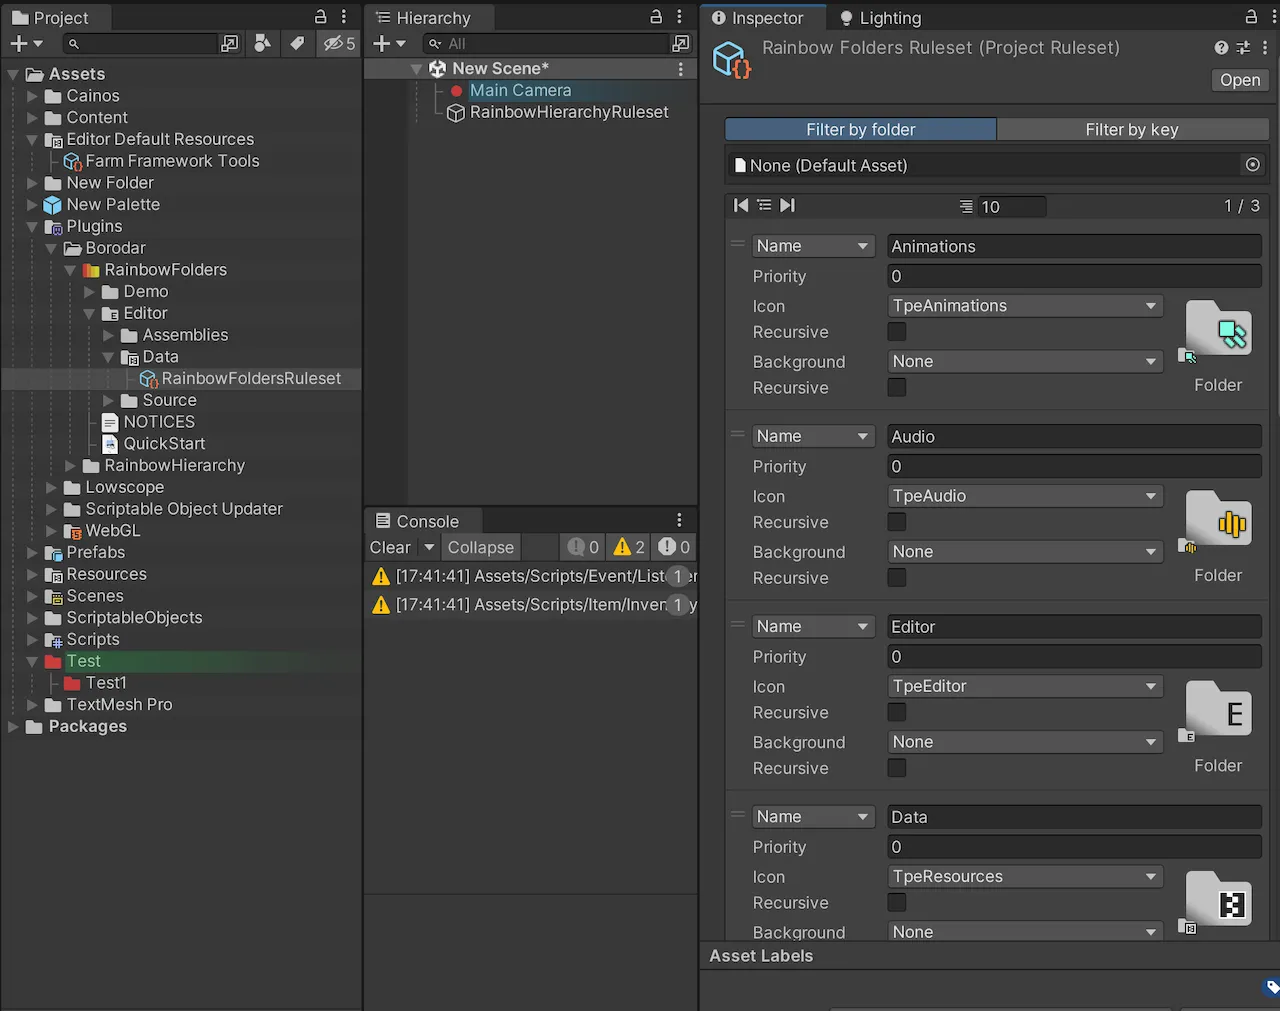Click the Project panel lock icon
1280x1011 pixels.
coord(321,17)
